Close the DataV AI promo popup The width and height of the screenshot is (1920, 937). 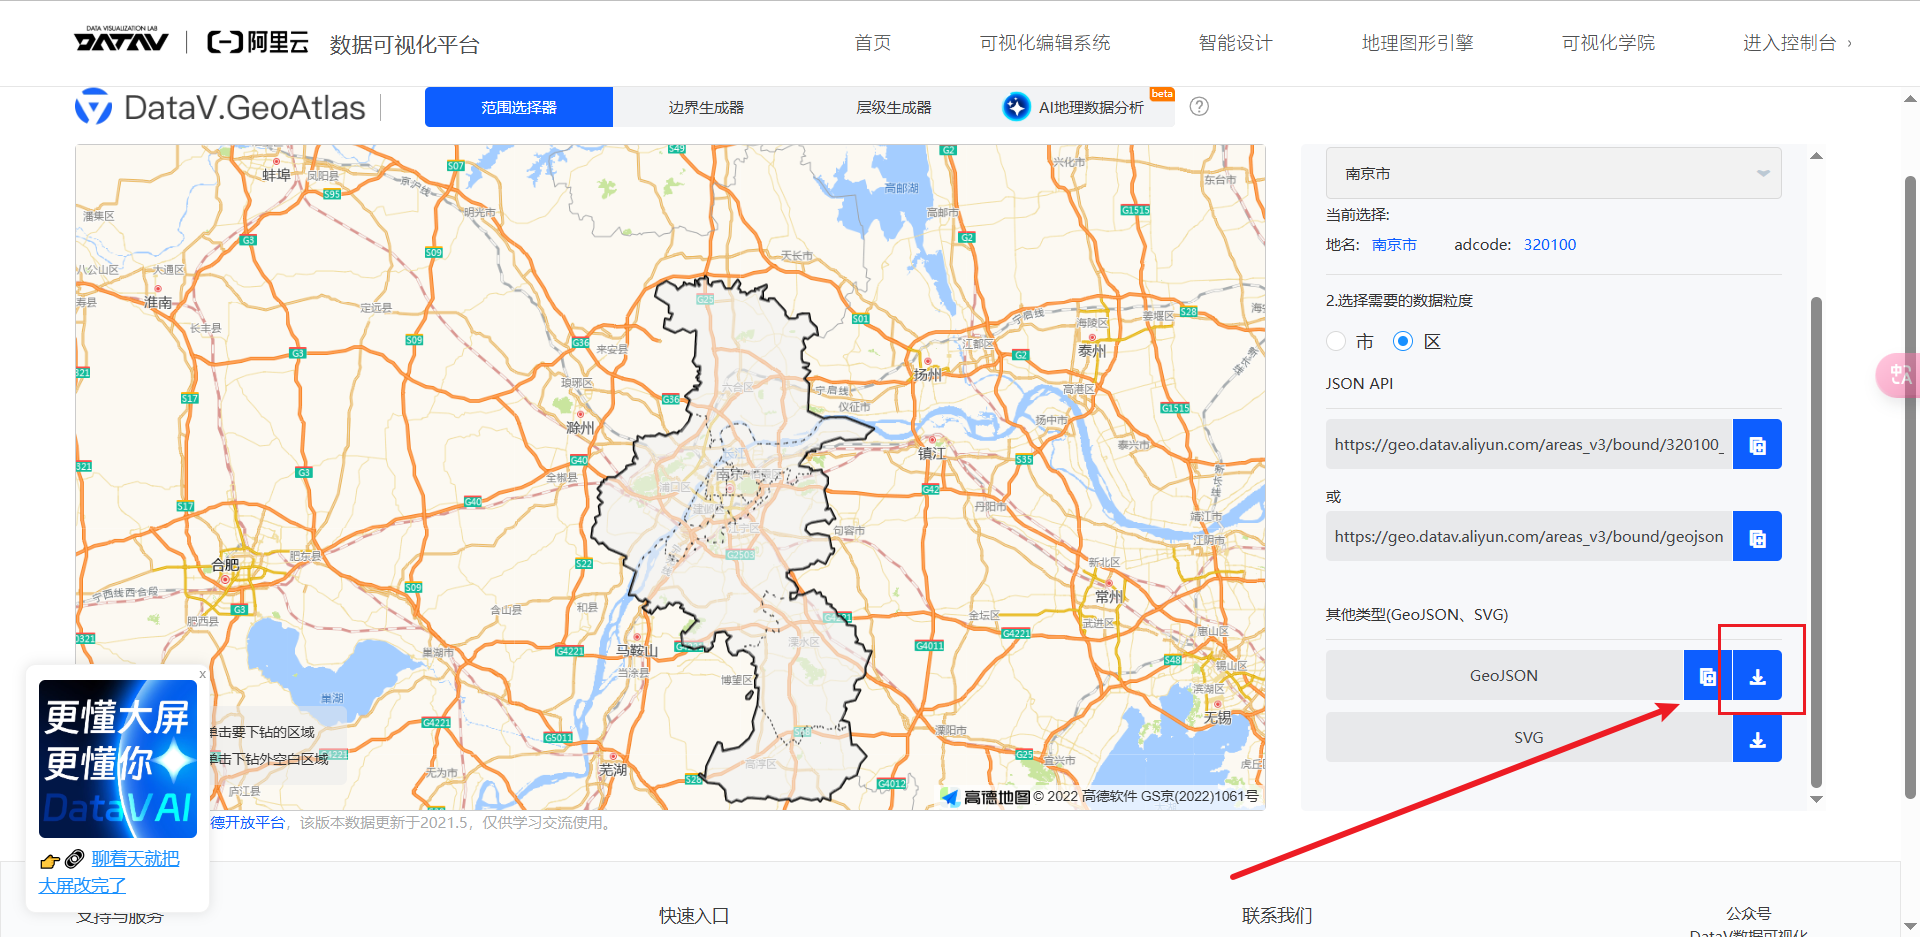pos(202,674)
